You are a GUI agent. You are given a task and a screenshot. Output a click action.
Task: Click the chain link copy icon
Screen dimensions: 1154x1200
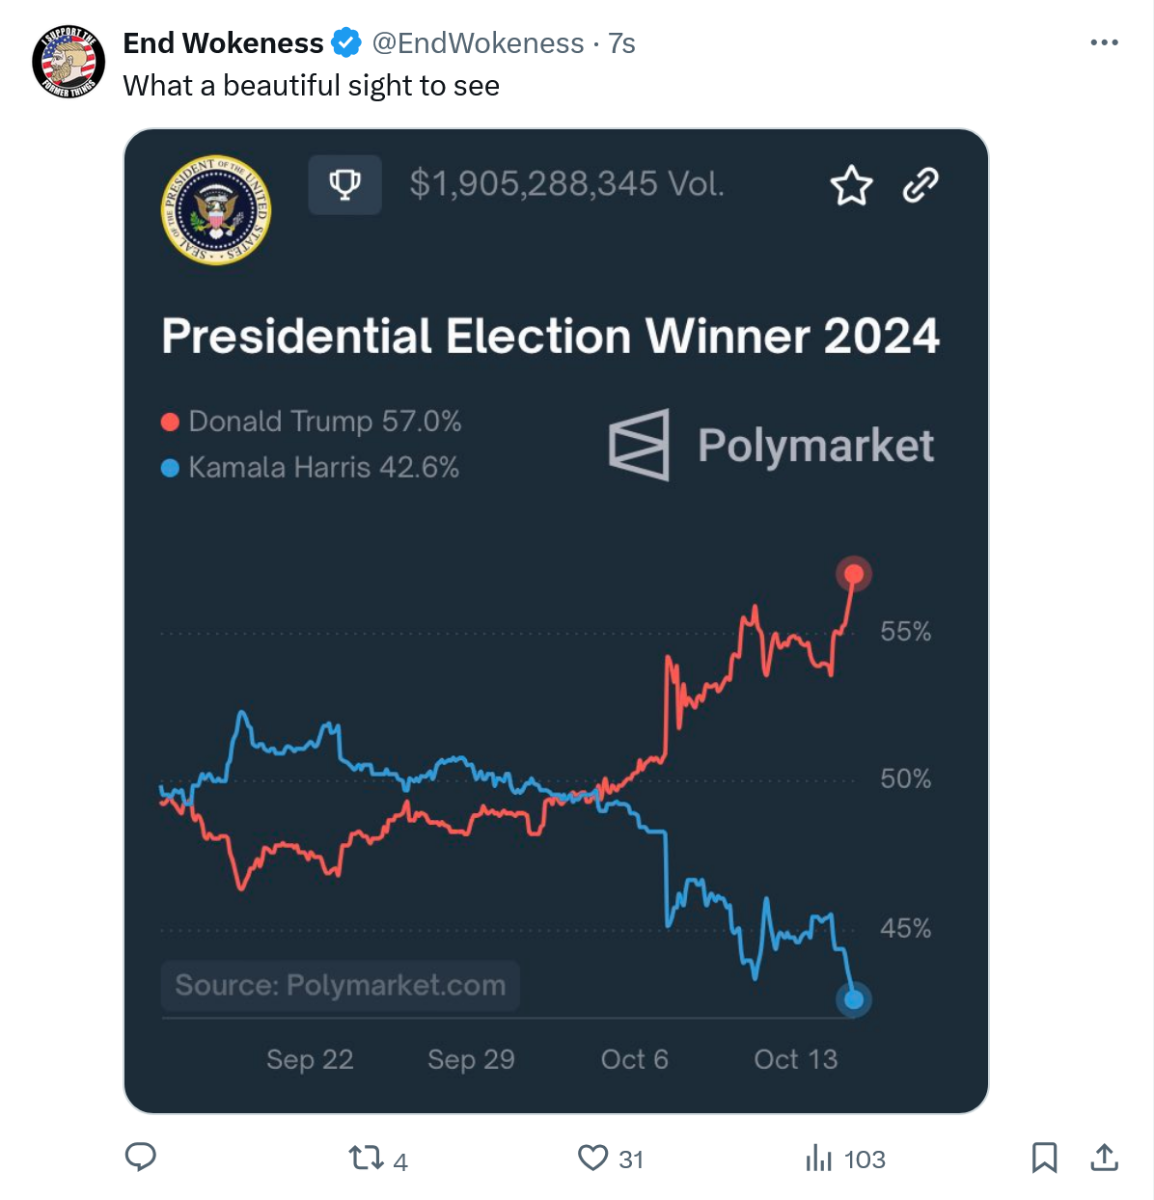(x=921, y=185)
